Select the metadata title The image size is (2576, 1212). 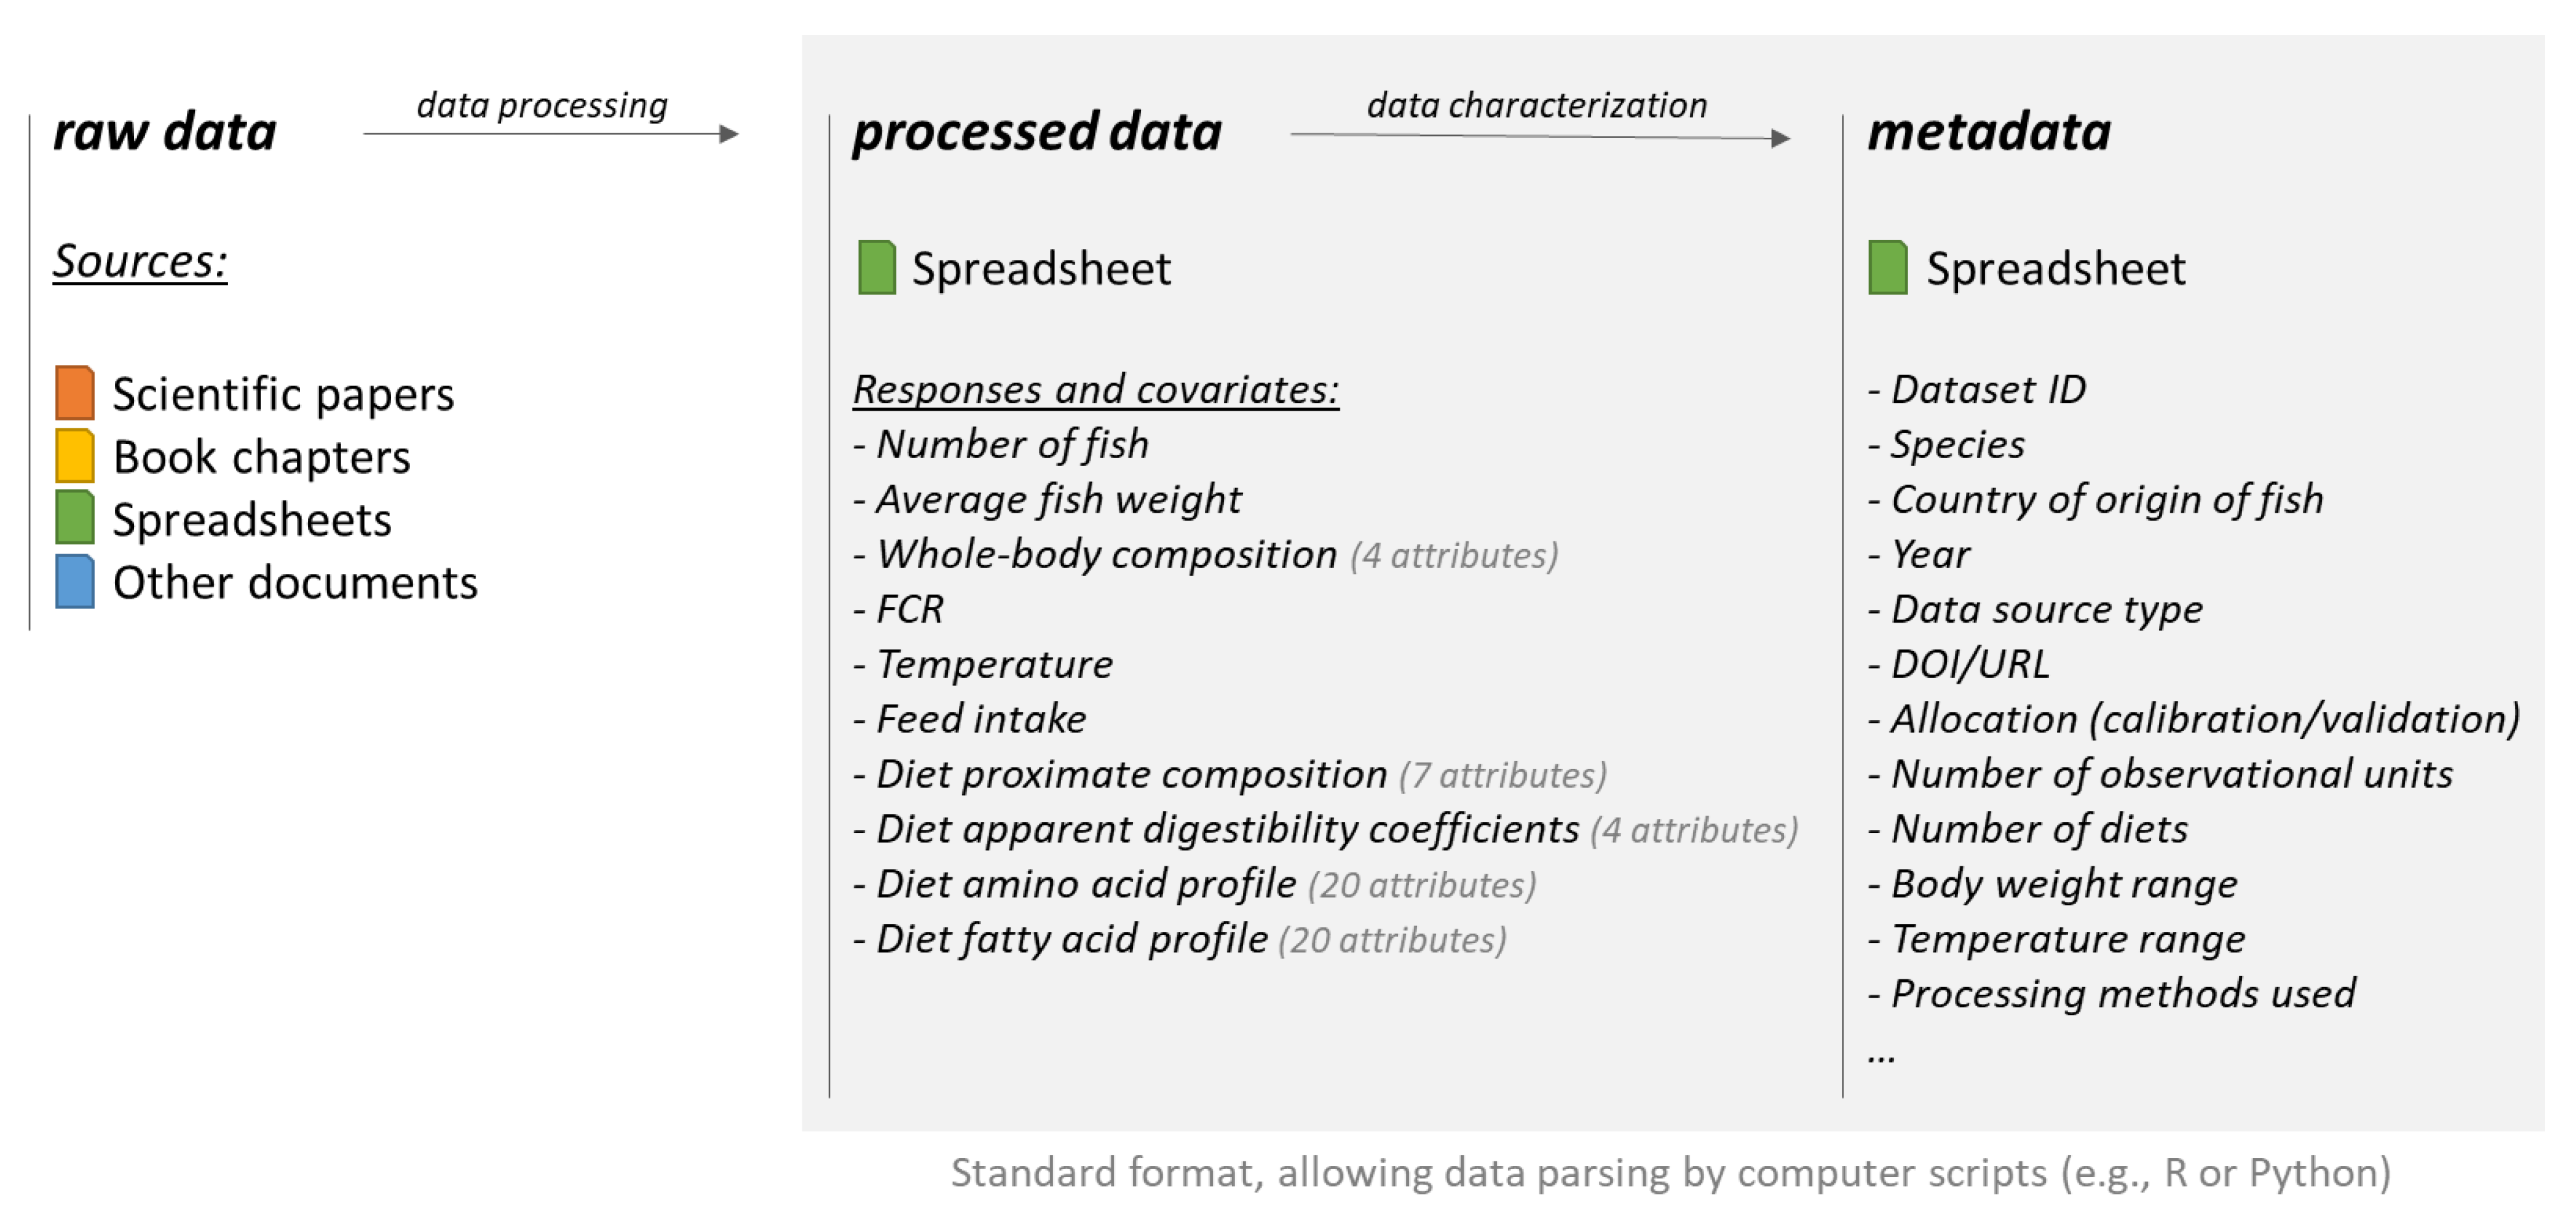point(1989,132)
